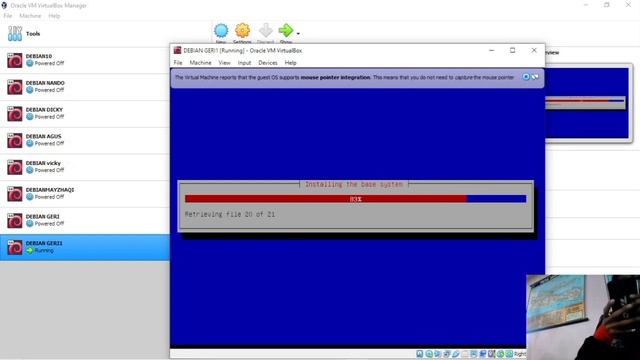Click the network adapter icon in the status bar
The image size is (640, 360).
[446, 354]
